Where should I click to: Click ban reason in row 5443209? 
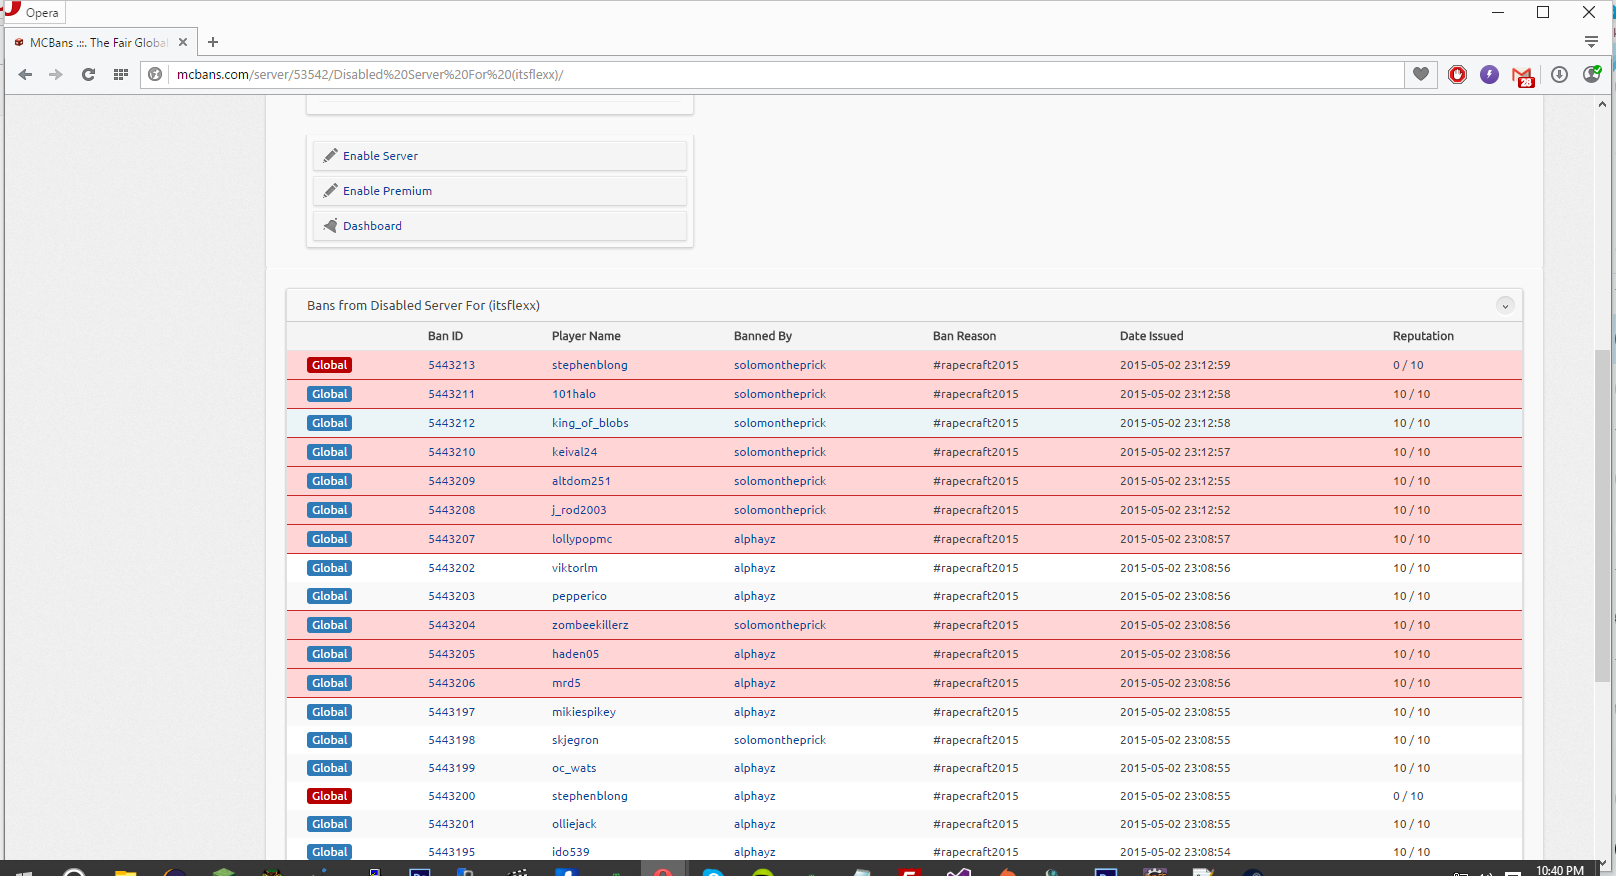coord(976,481)
